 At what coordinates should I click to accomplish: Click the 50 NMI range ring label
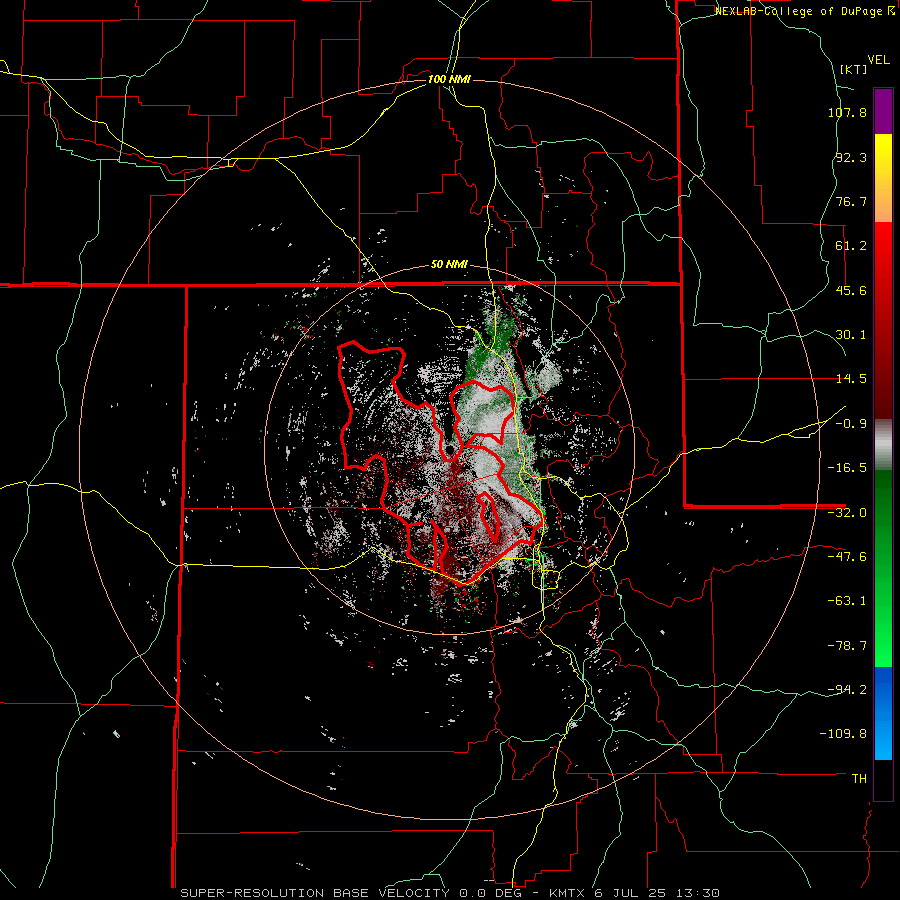pyautogui.click(x=449, y=265)
